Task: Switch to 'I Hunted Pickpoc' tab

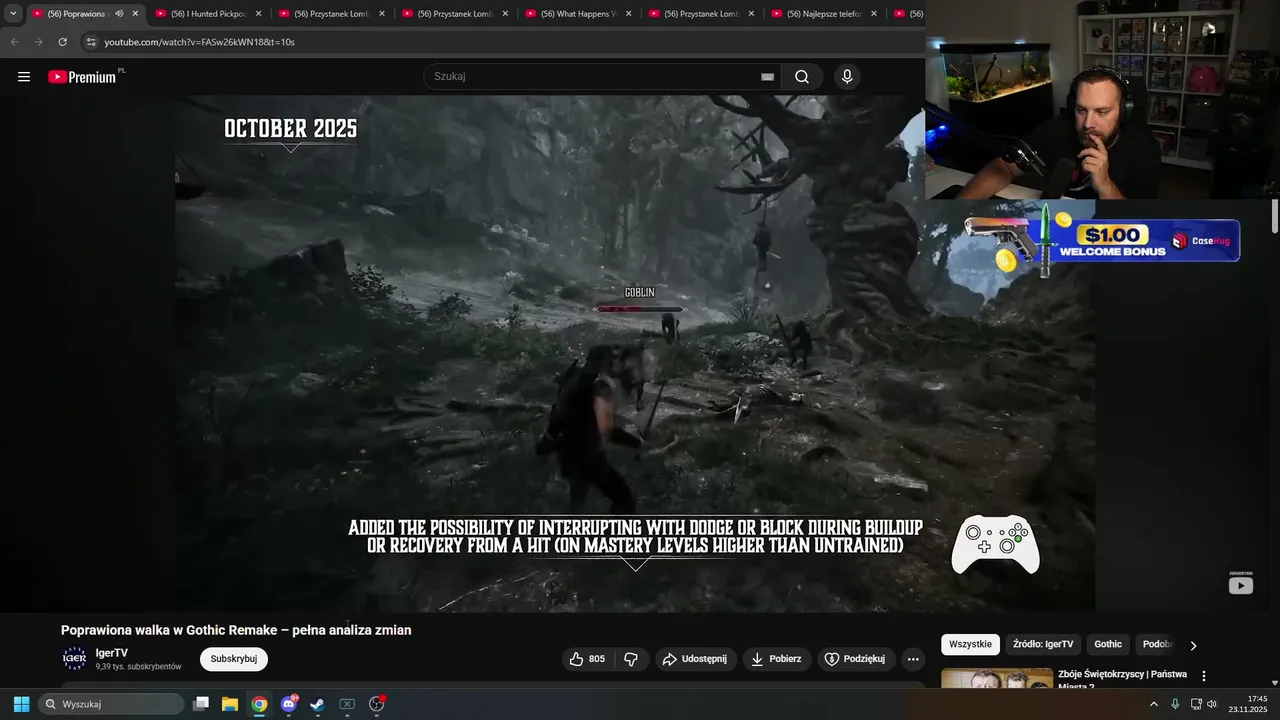Action: 207,14
